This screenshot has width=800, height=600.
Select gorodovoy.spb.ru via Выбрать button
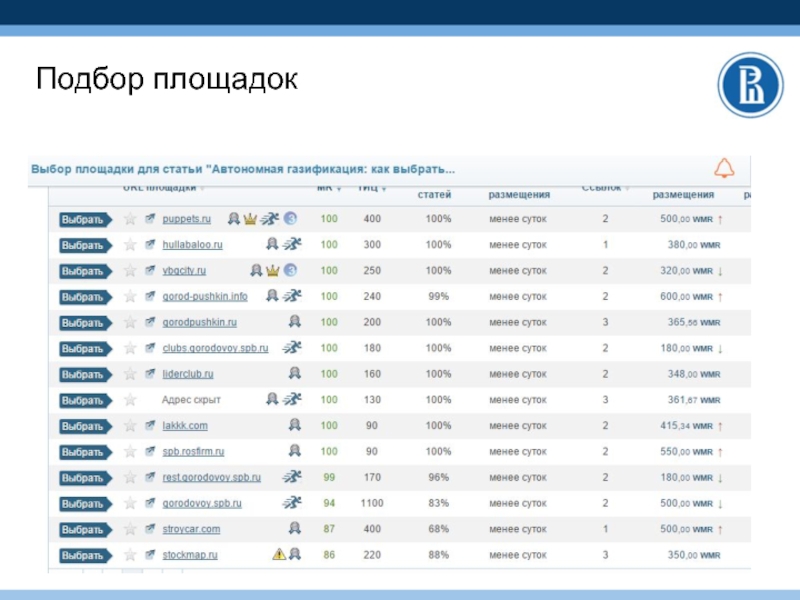85,504
